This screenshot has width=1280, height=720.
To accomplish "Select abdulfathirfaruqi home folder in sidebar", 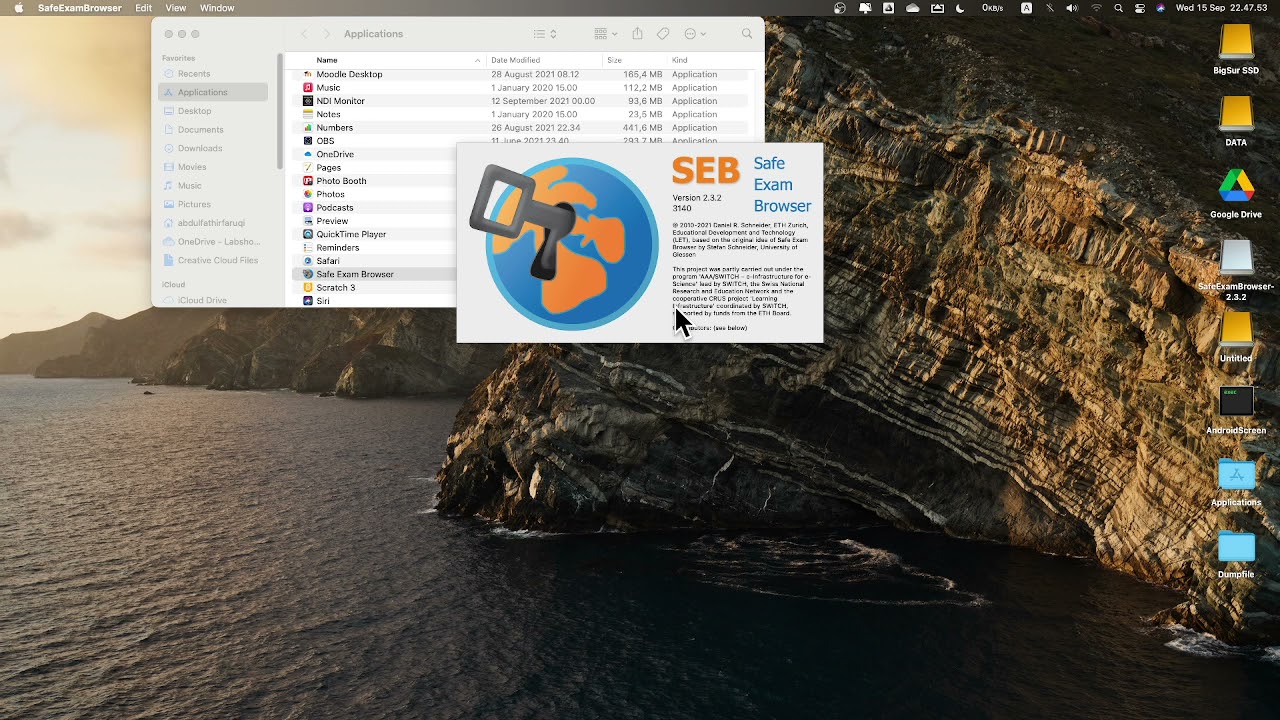I will [x=212, y=223].
